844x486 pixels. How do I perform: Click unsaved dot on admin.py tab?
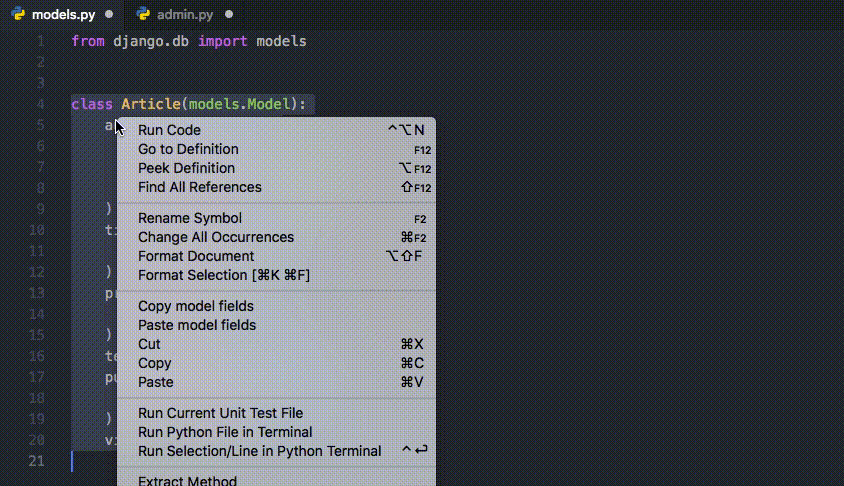point(229,14)
